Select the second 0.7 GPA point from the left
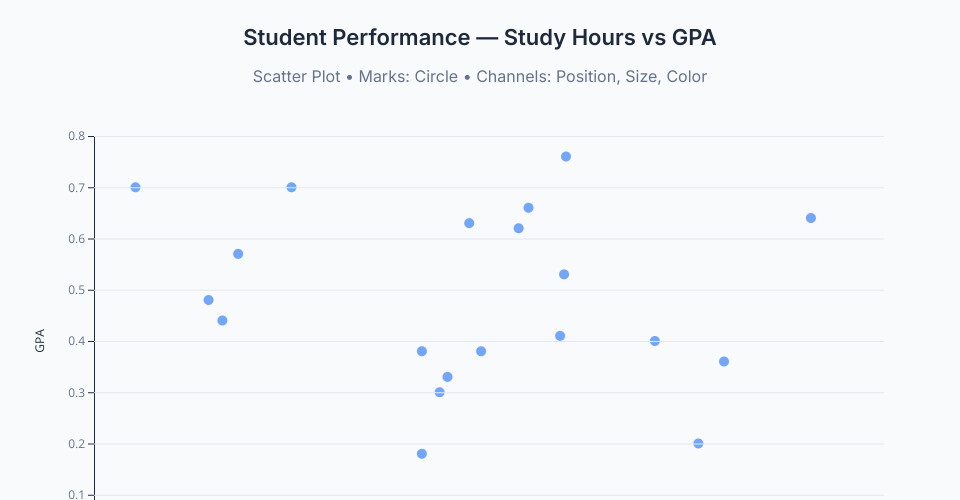960x500 pixels. tap(291, 187)
